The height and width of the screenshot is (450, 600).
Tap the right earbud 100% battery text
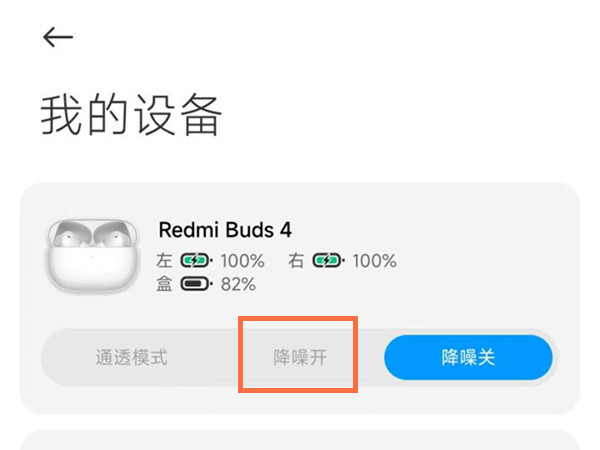(x=374, y=261)
